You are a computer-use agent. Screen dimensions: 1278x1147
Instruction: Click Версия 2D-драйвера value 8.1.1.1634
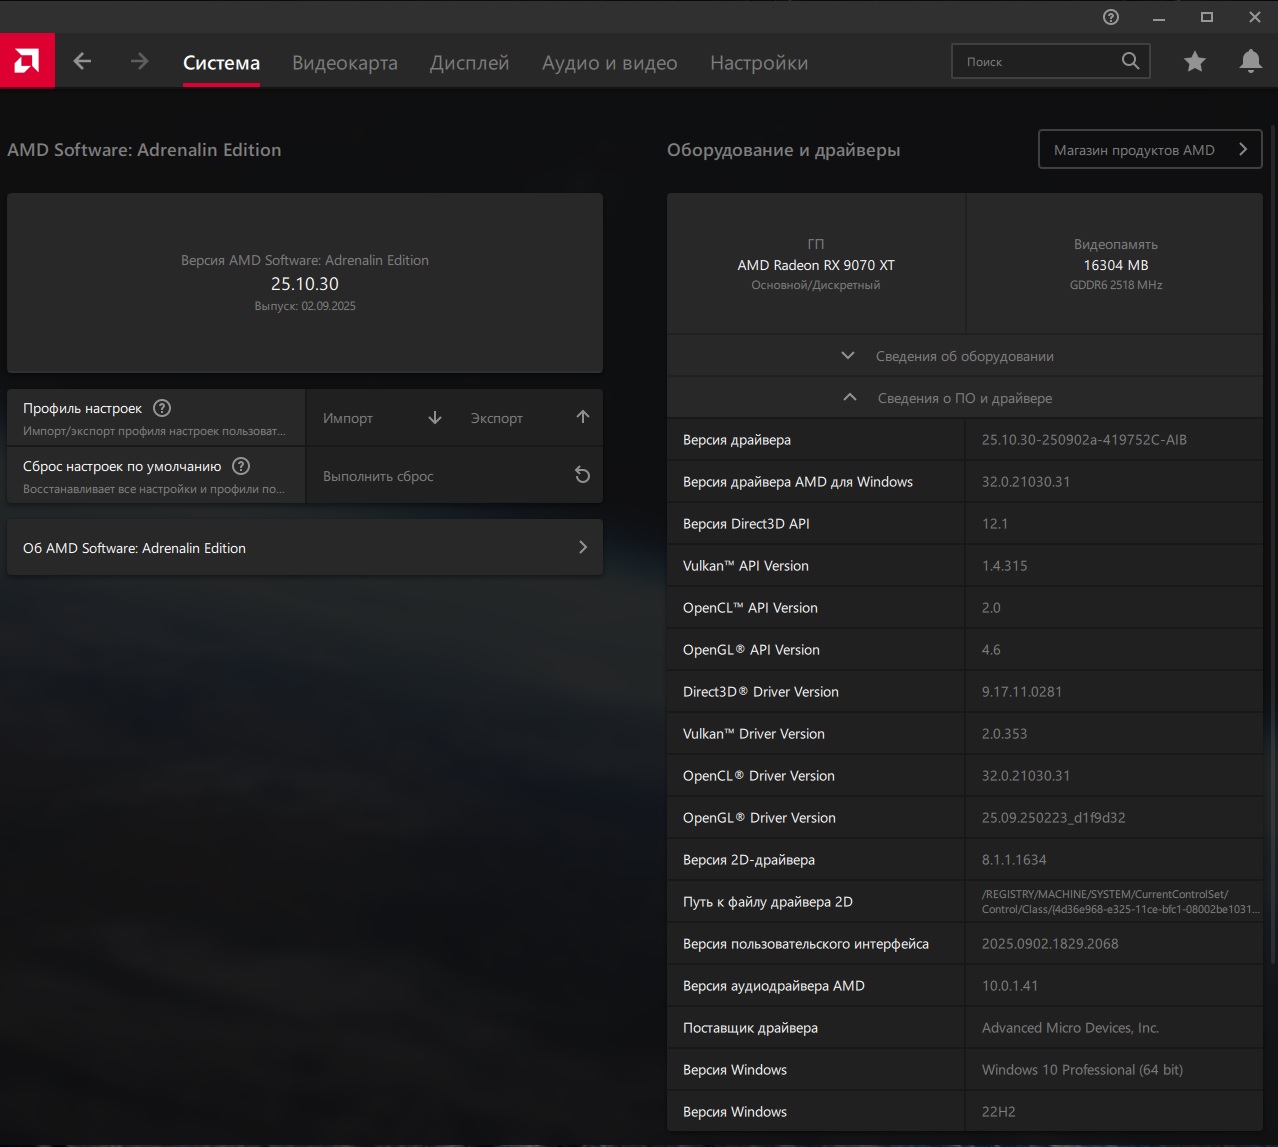1014,860
